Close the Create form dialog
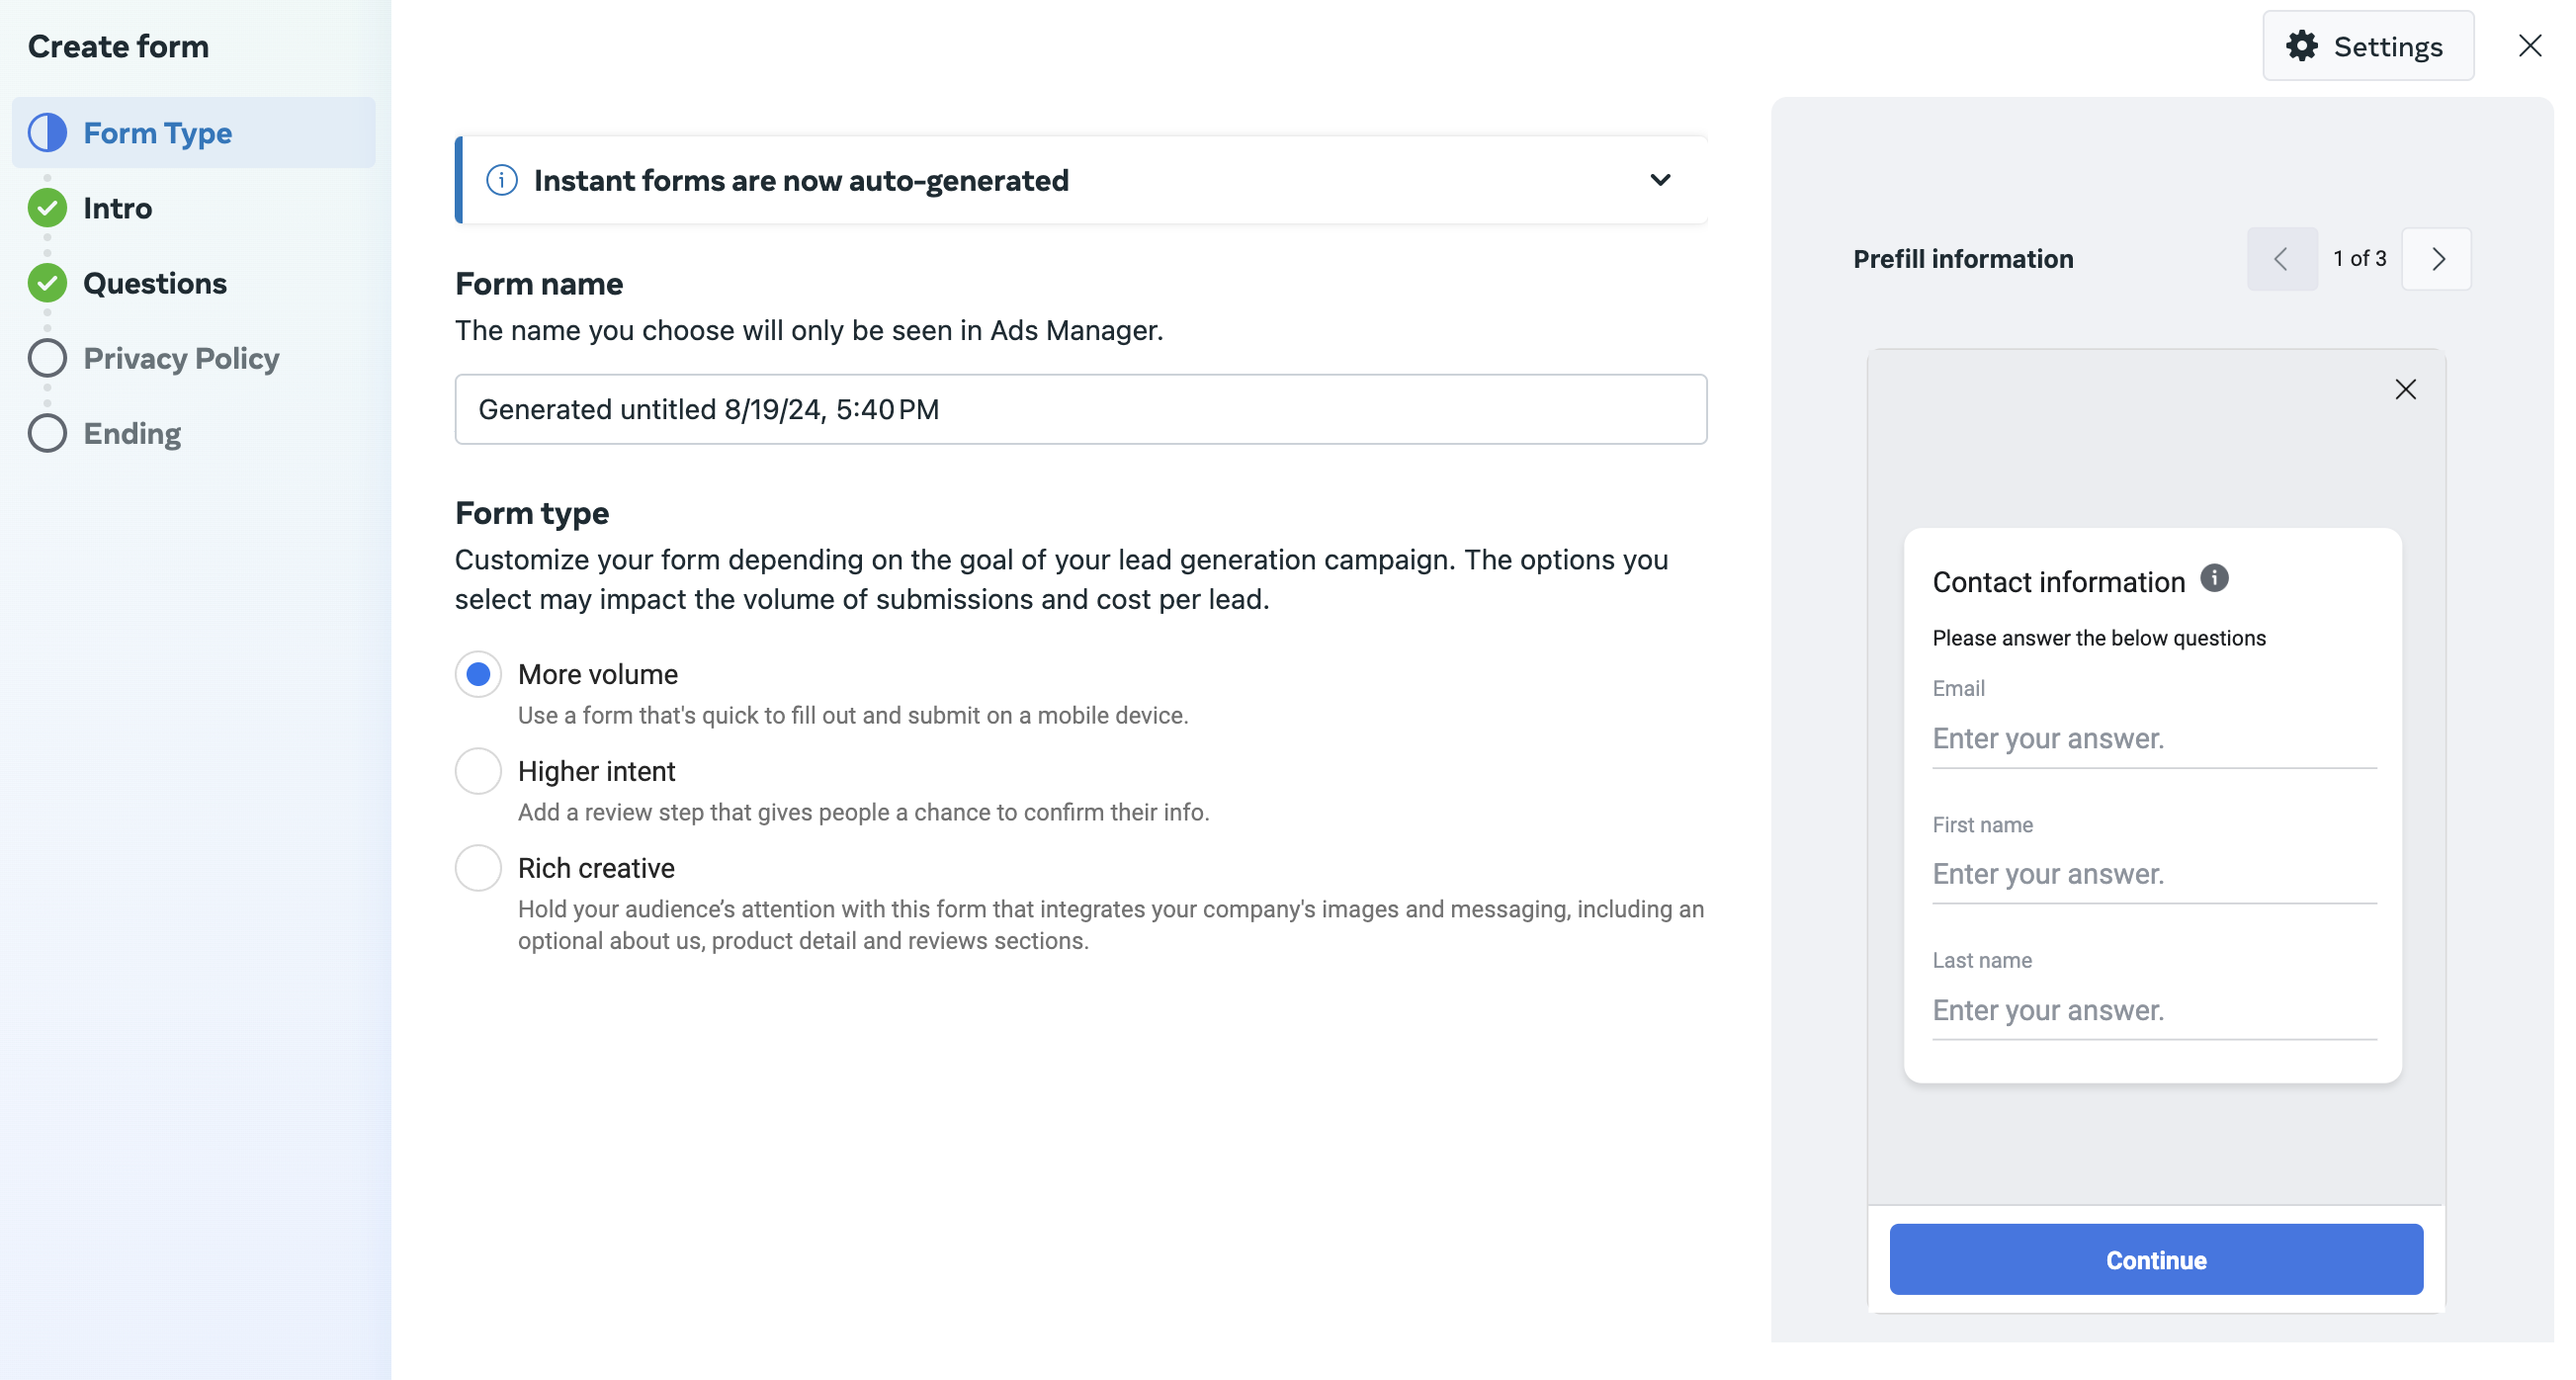 pos(2529,46)
